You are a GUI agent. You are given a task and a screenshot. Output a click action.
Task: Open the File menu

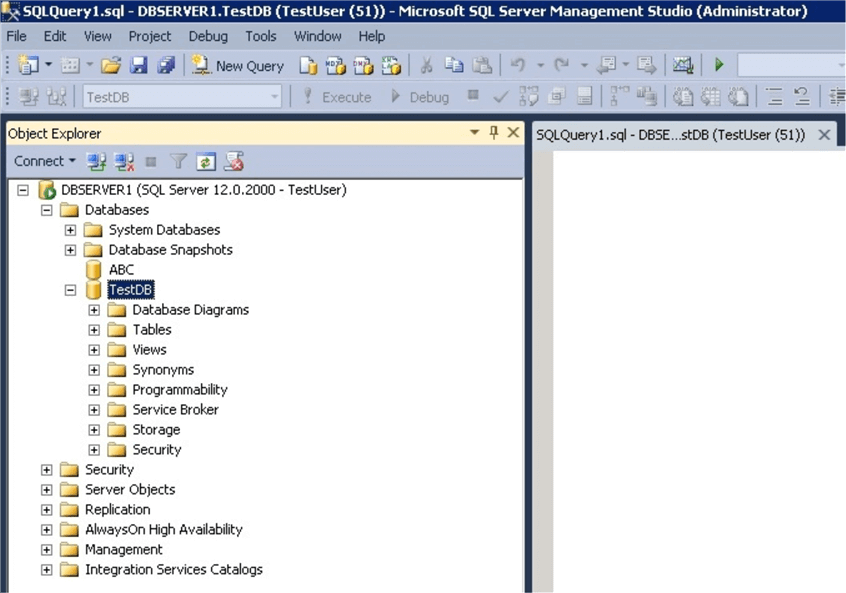point(16,36)
